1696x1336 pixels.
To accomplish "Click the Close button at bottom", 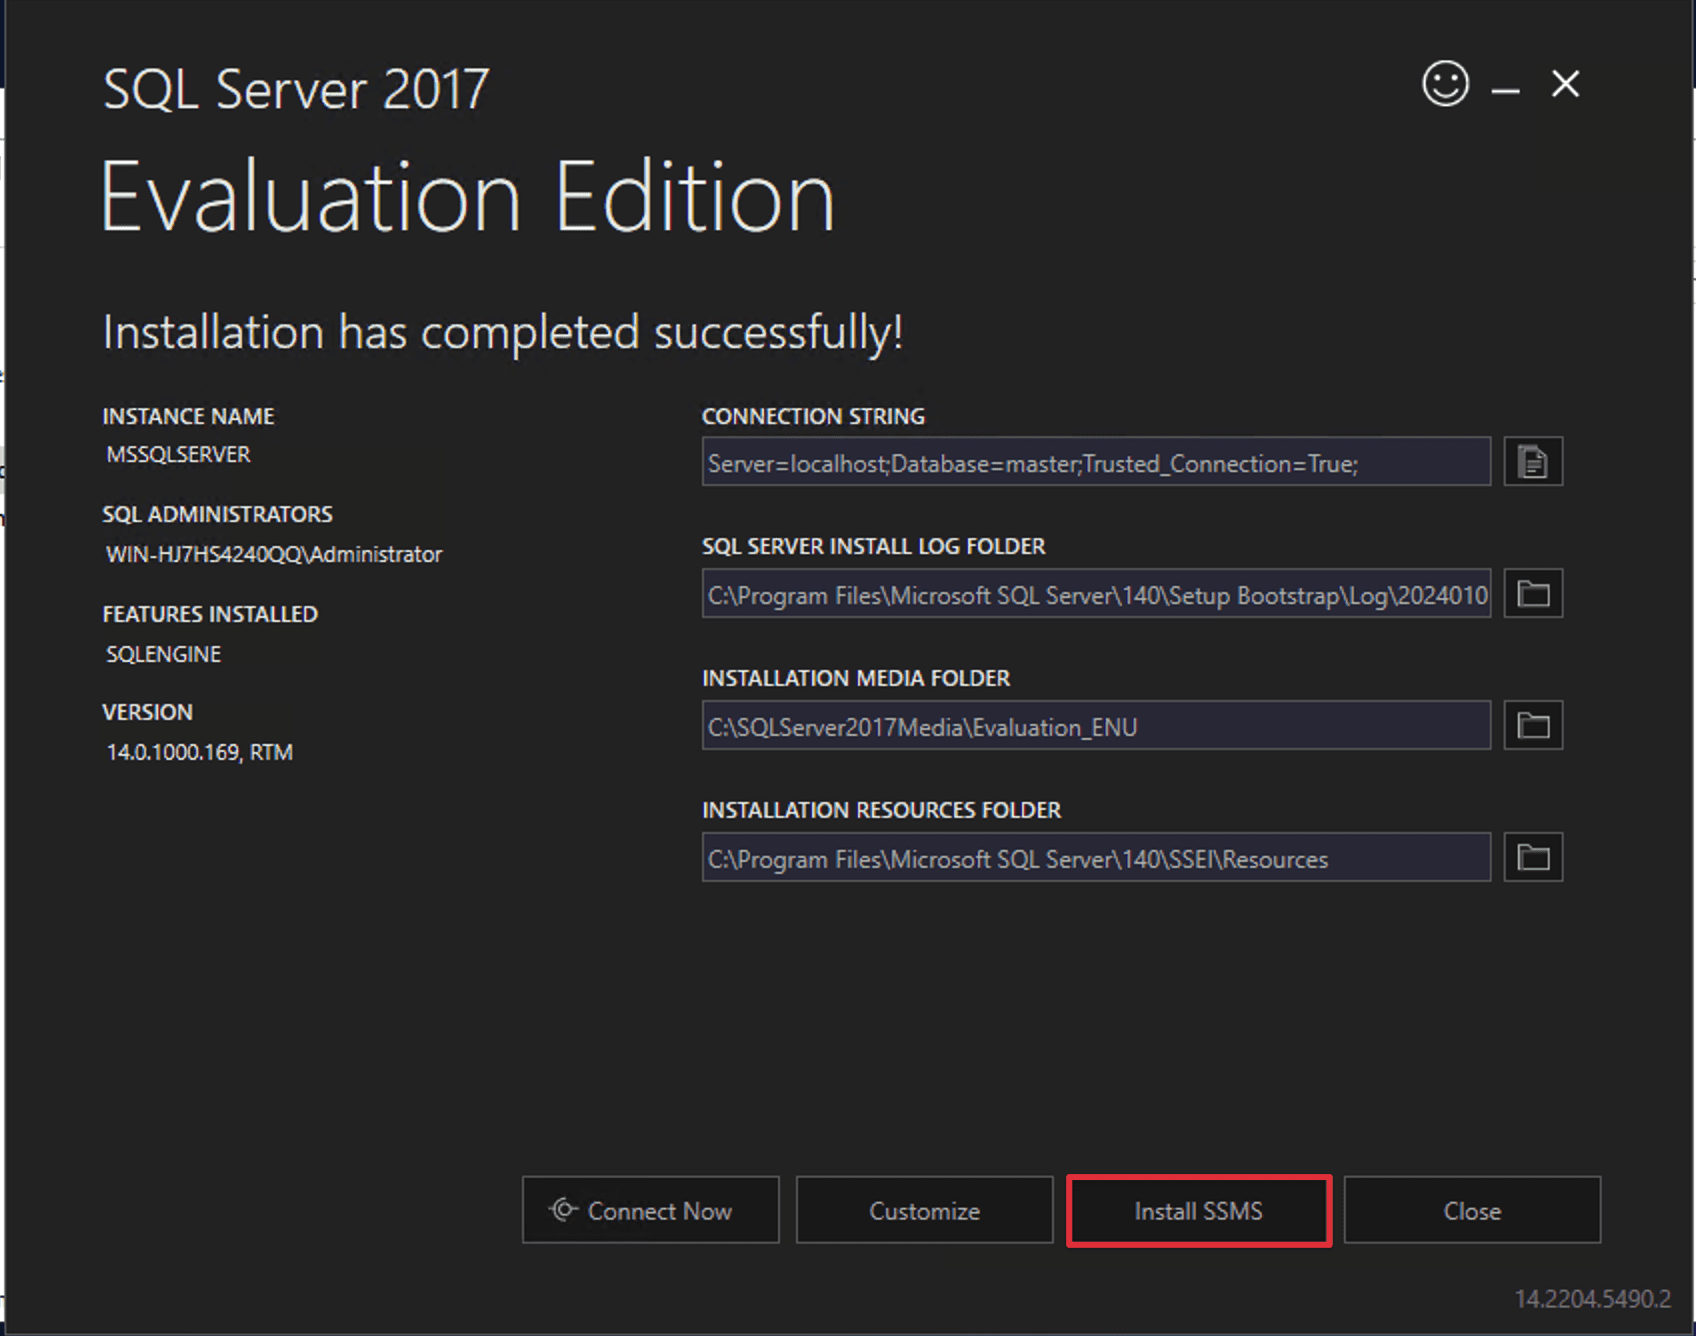I will tap(1472, 1210).
